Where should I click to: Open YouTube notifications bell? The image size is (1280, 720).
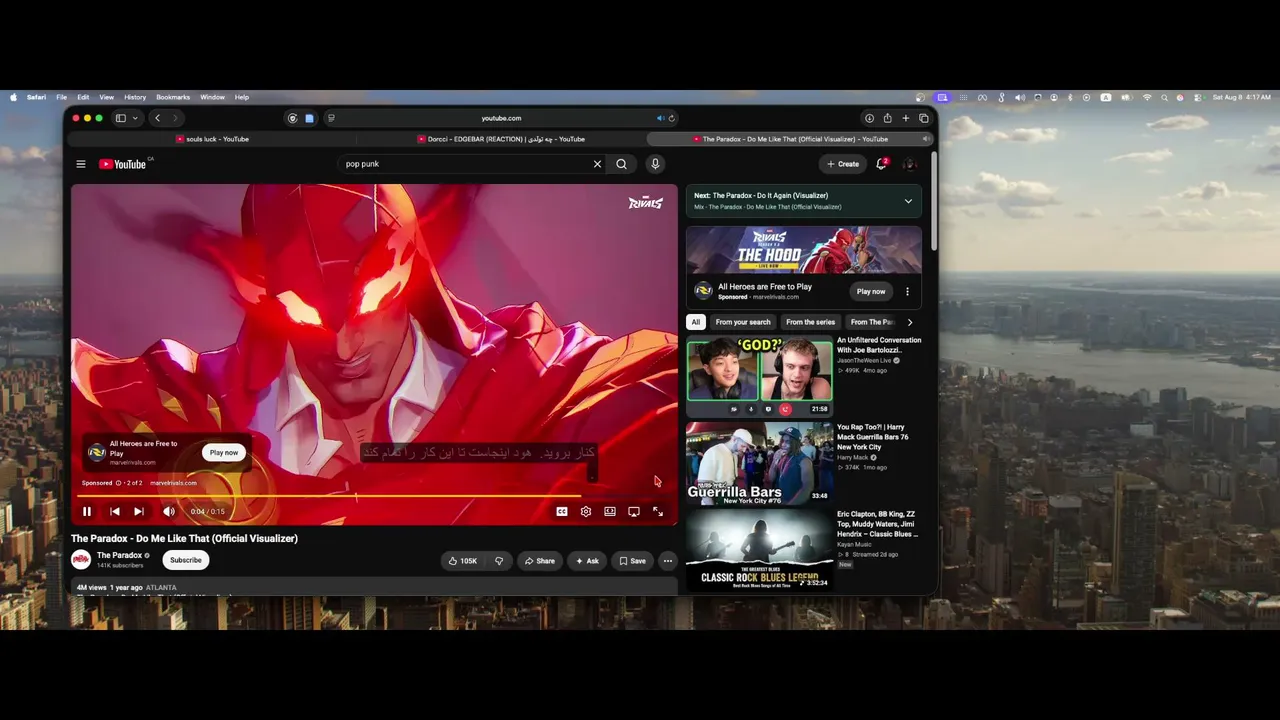click(x=881, y=164)
